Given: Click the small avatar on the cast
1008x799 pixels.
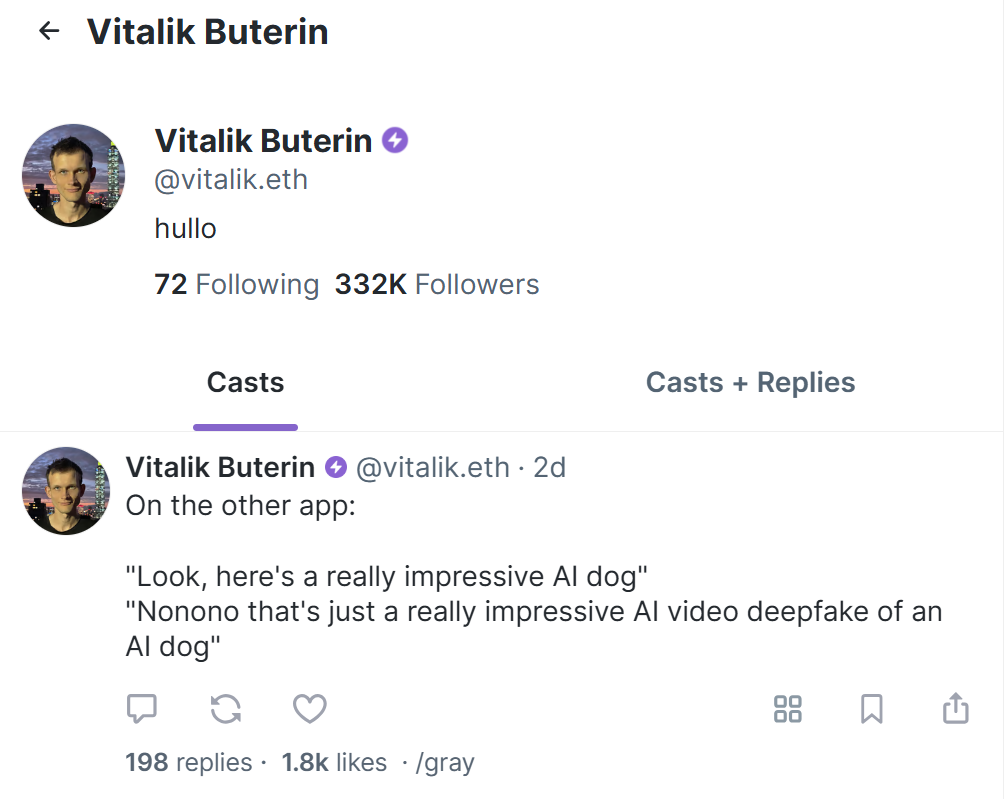Looking at the screenshot, I should (x=66, y=491).
